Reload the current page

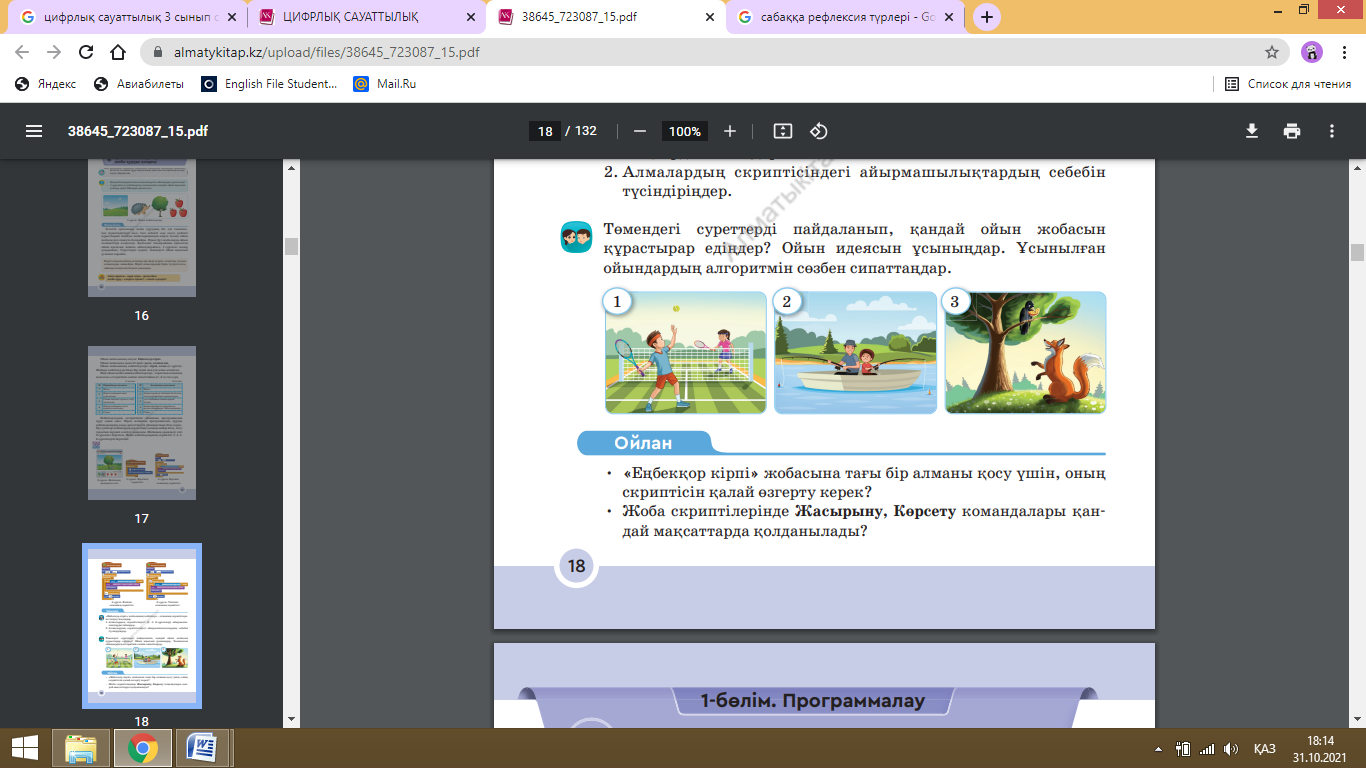pos(86,52)
